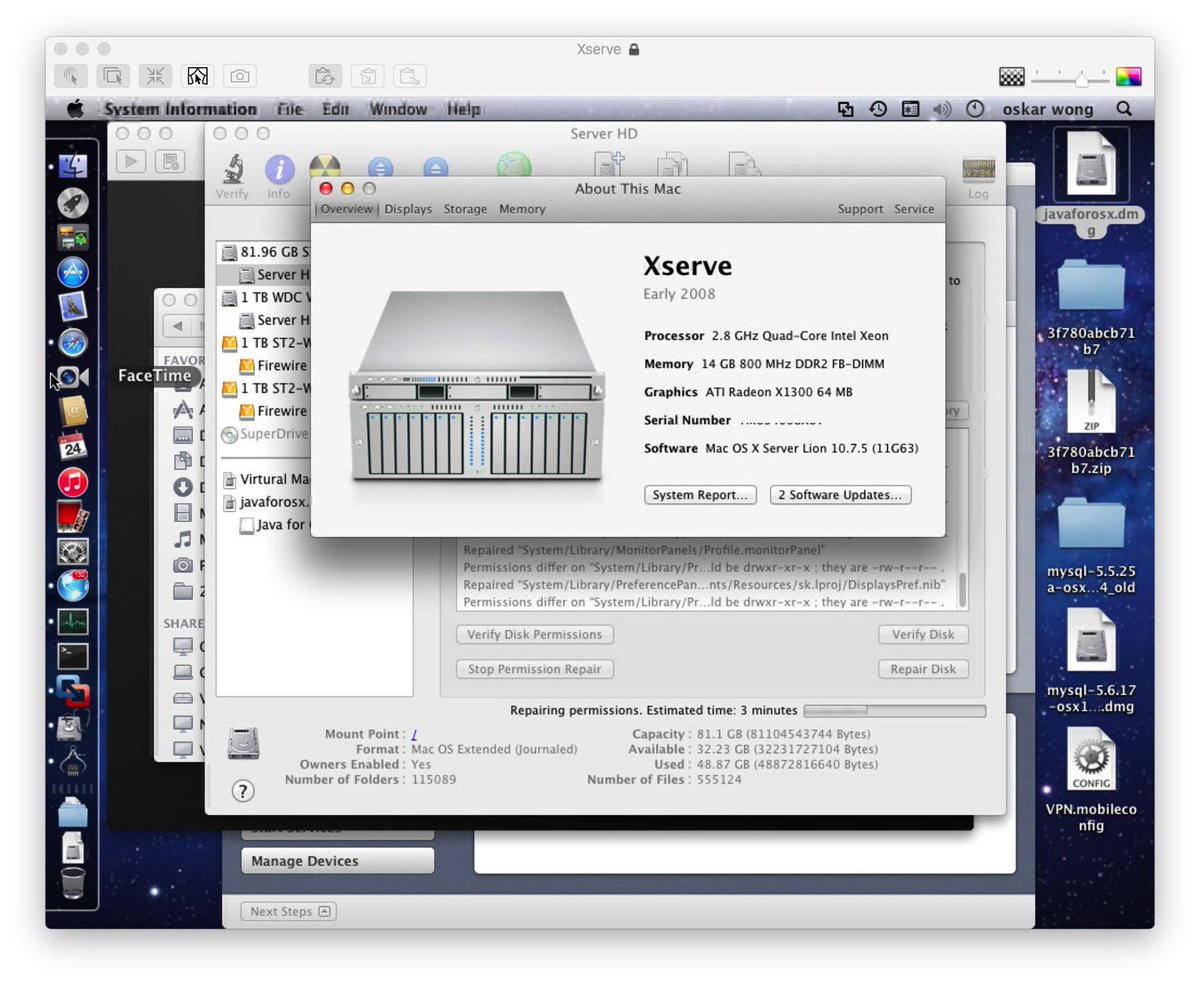1200x983 pixels.
Task: Open the Next Steps dropdown
Action: (x=289, y=911)
